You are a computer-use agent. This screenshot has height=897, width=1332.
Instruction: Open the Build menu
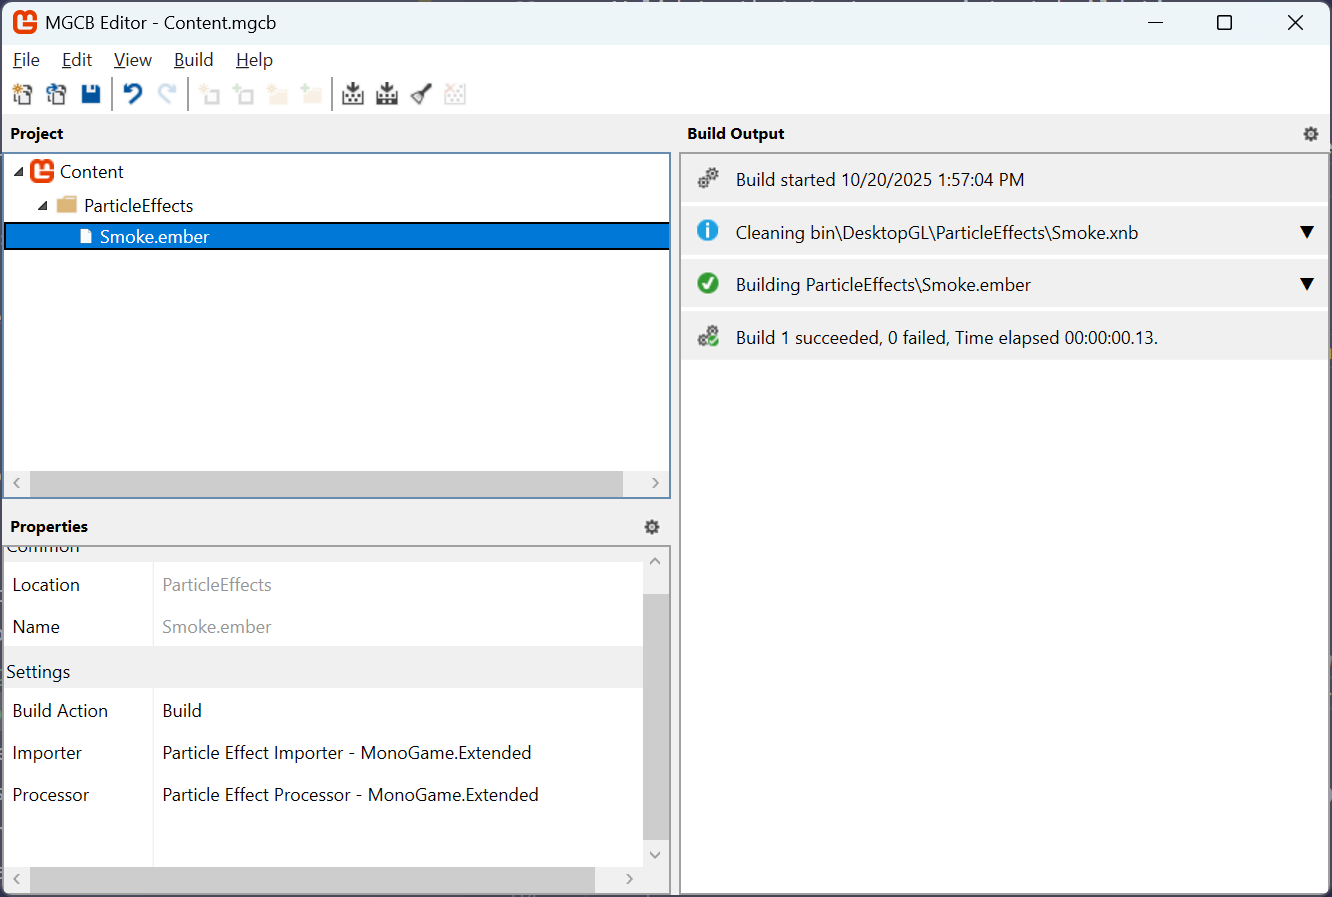click(193, 60)
